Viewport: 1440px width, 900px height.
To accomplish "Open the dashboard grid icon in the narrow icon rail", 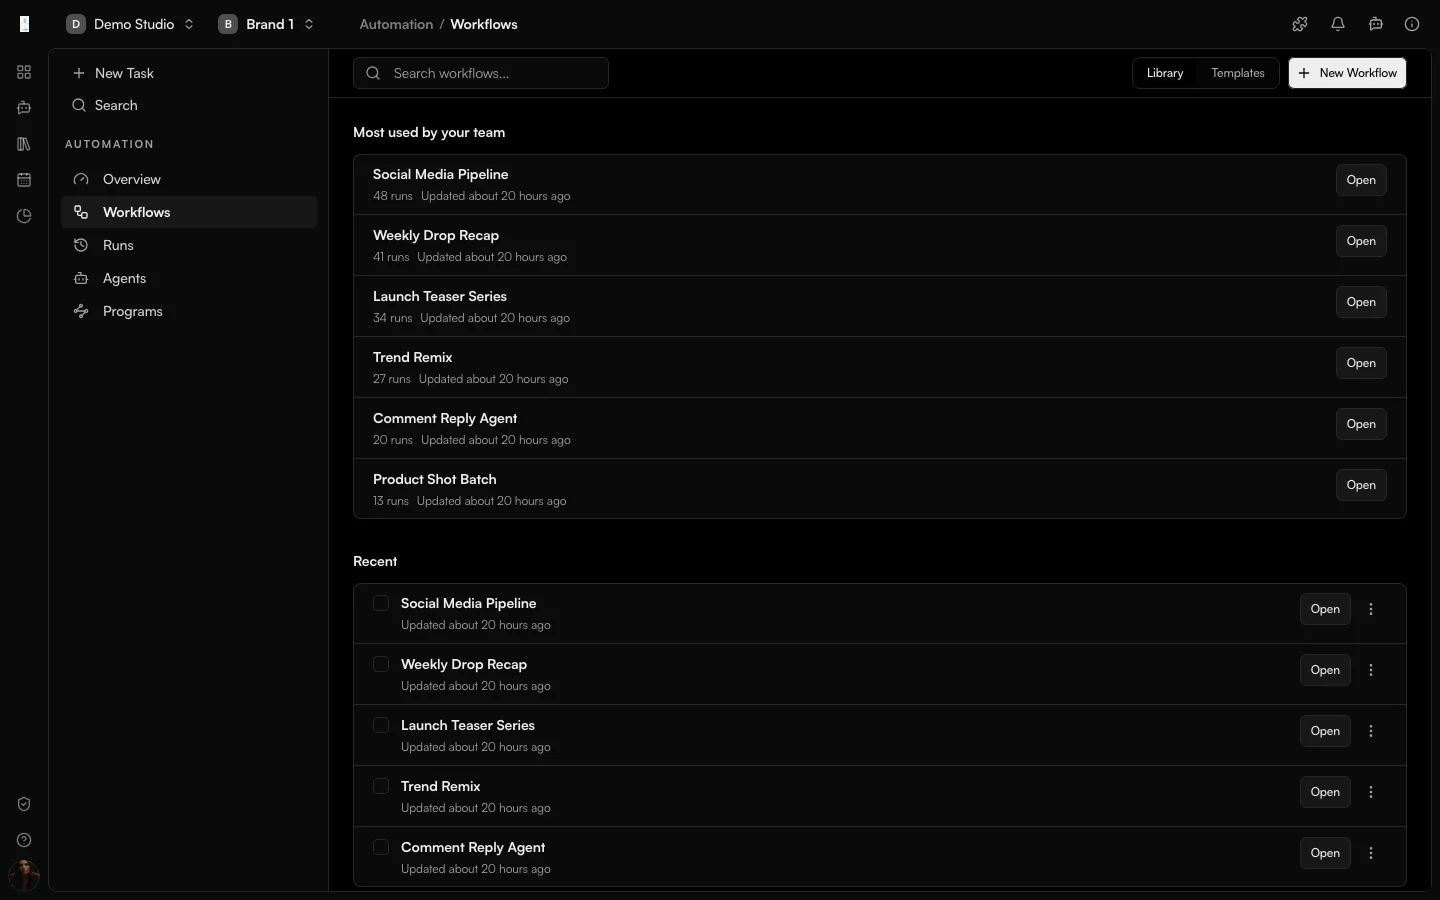I will [24, 72].
